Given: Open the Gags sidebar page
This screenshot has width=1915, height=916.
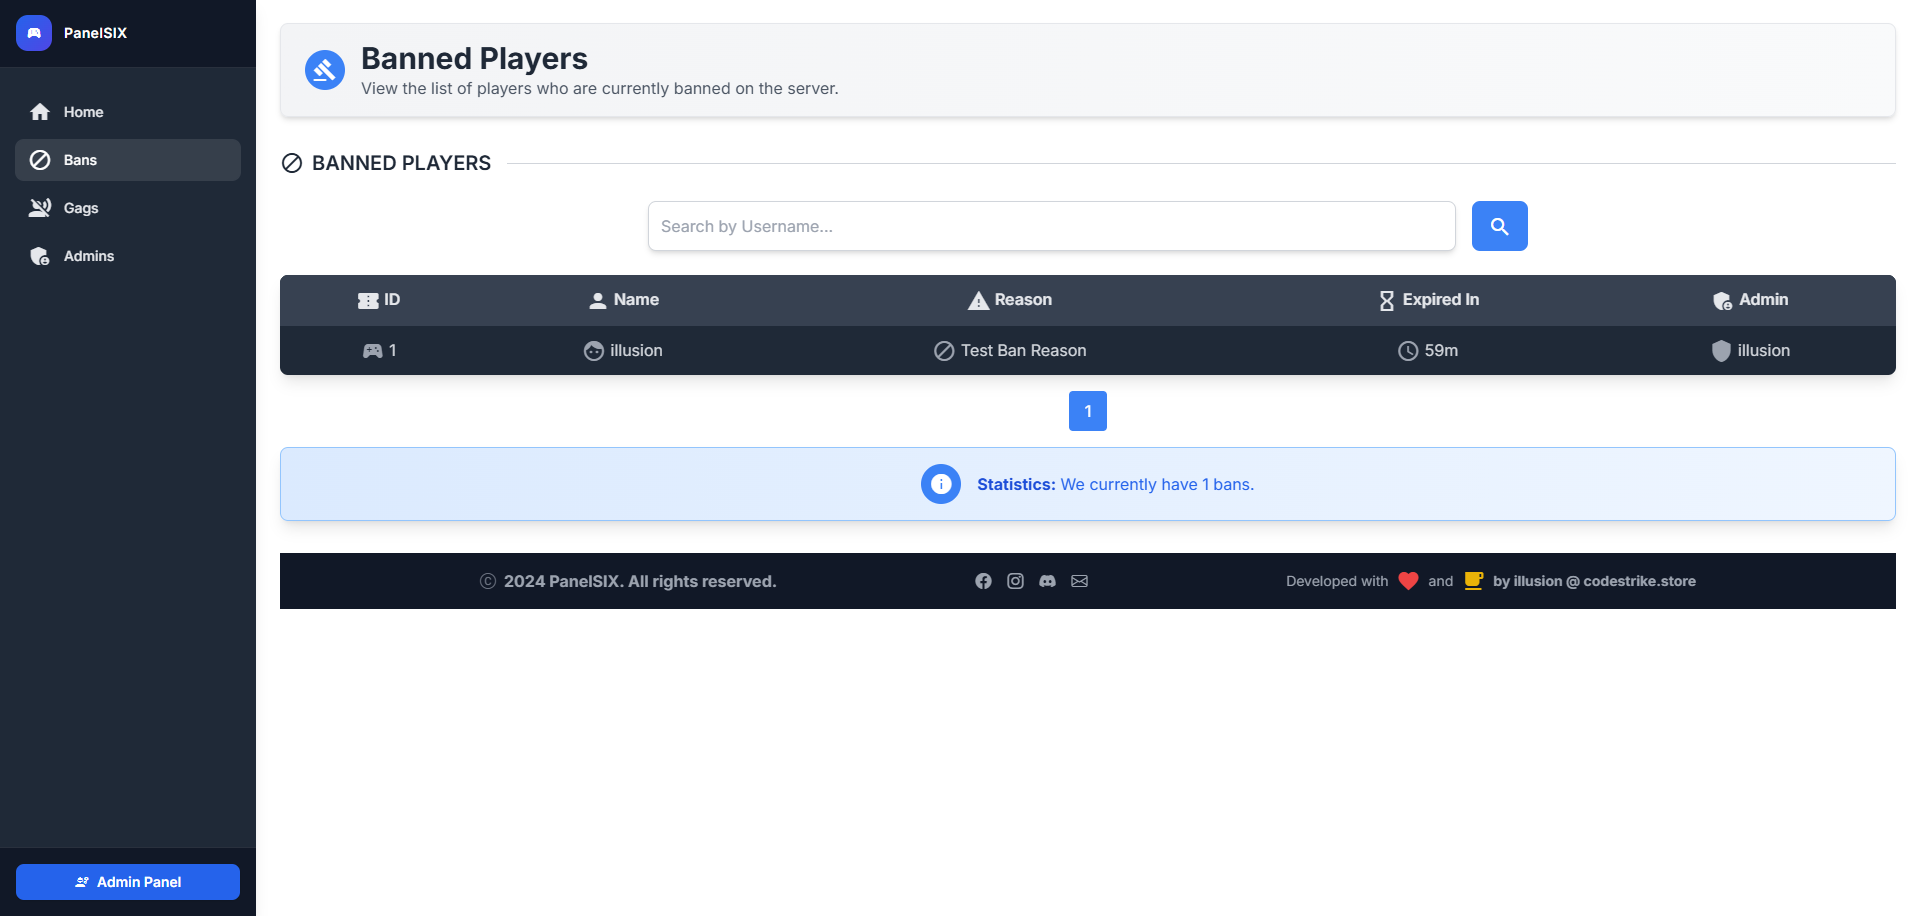Looking at the screenshot, I should [x=81, y=208].
